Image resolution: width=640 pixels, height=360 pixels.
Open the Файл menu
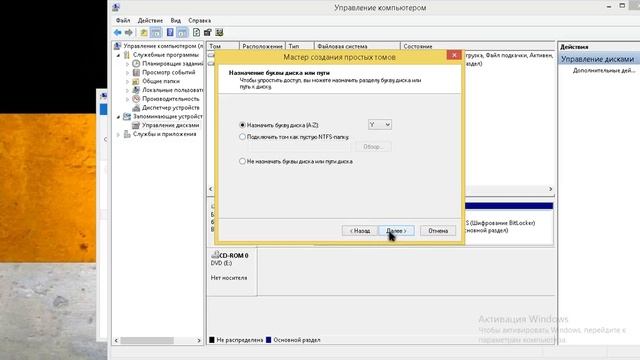[123, 20]
